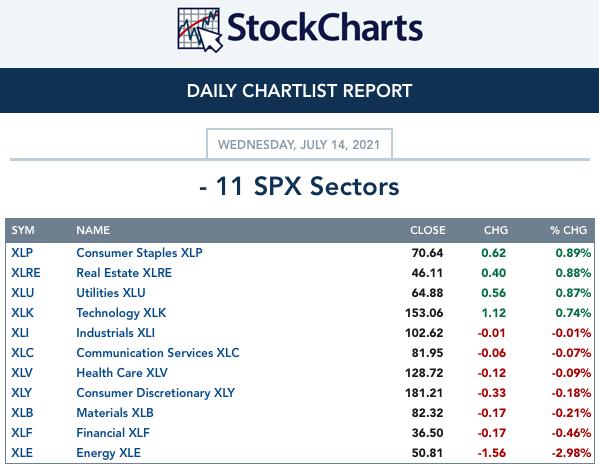Open Health Care XLV chart link
This screenshot has width=599, height=469.
(x=122, y=373)
